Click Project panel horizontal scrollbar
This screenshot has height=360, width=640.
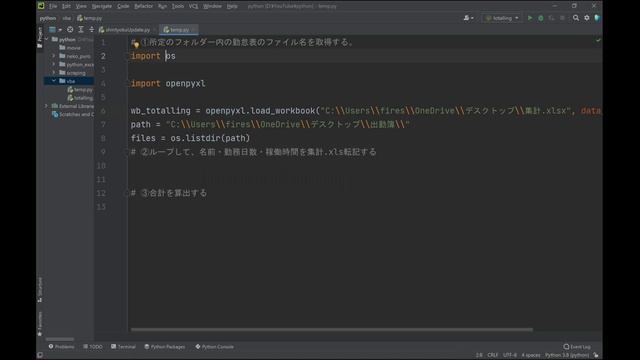click(60, 339)
